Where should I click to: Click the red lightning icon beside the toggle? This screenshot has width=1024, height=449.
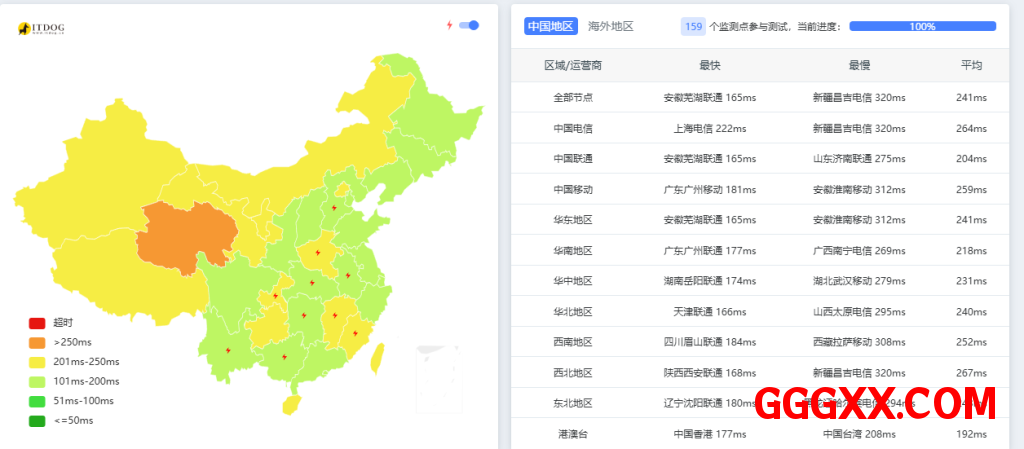[449, 25]
